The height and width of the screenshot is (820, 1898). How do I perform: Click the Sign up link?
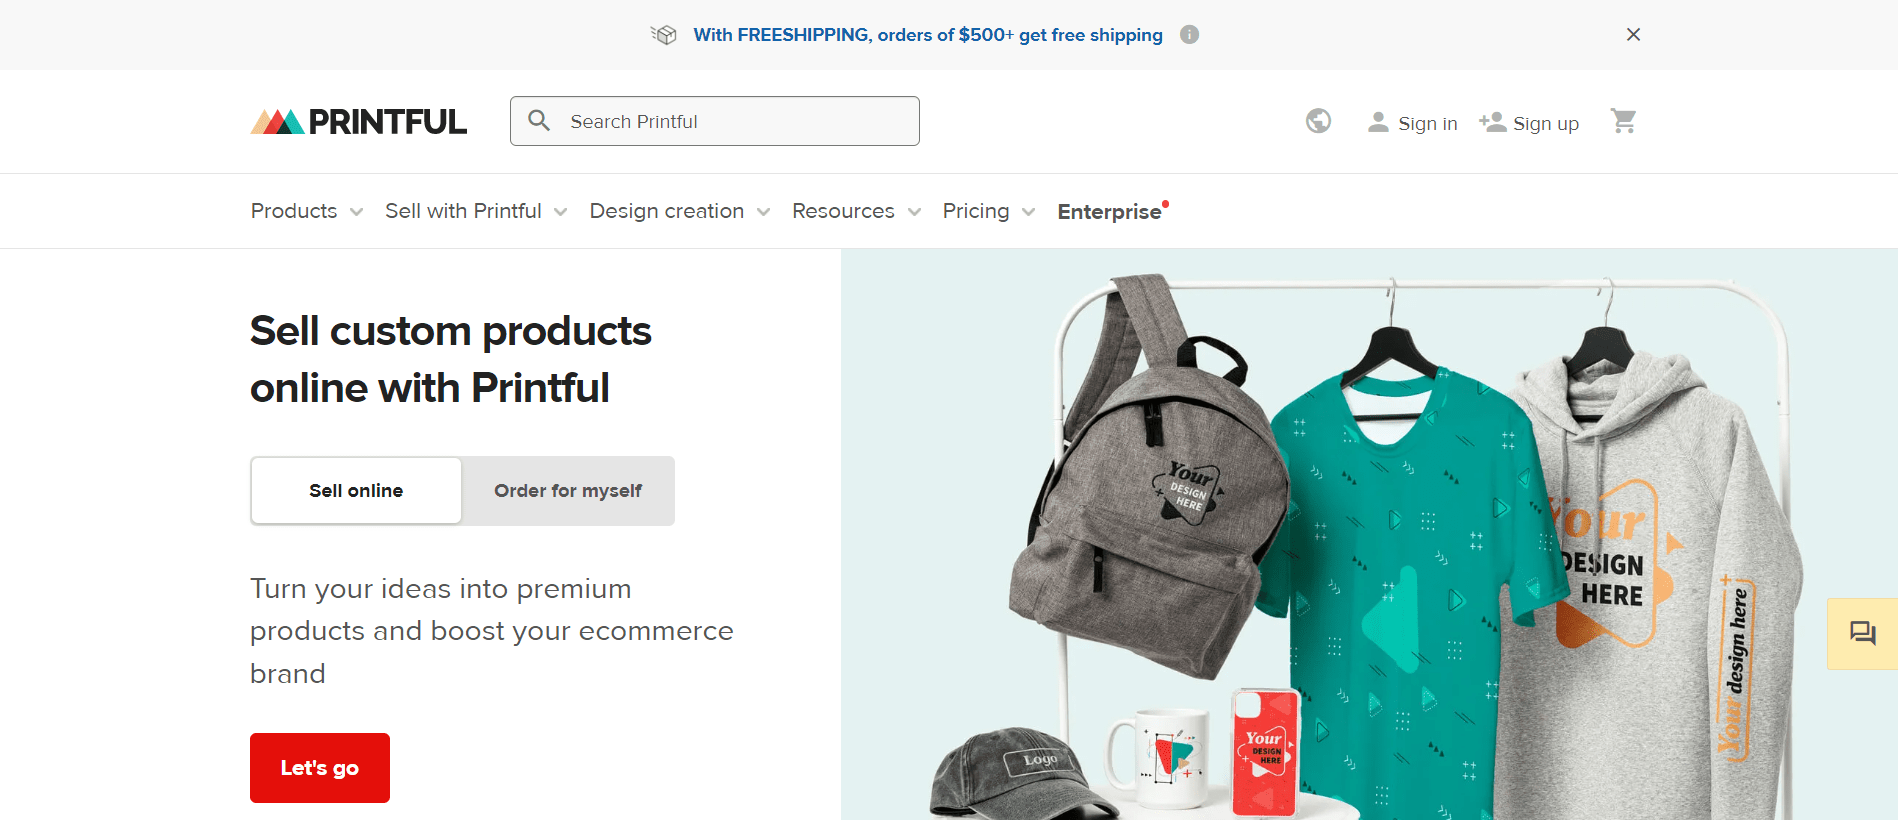pyautogui.click(x=1530, y=123)
